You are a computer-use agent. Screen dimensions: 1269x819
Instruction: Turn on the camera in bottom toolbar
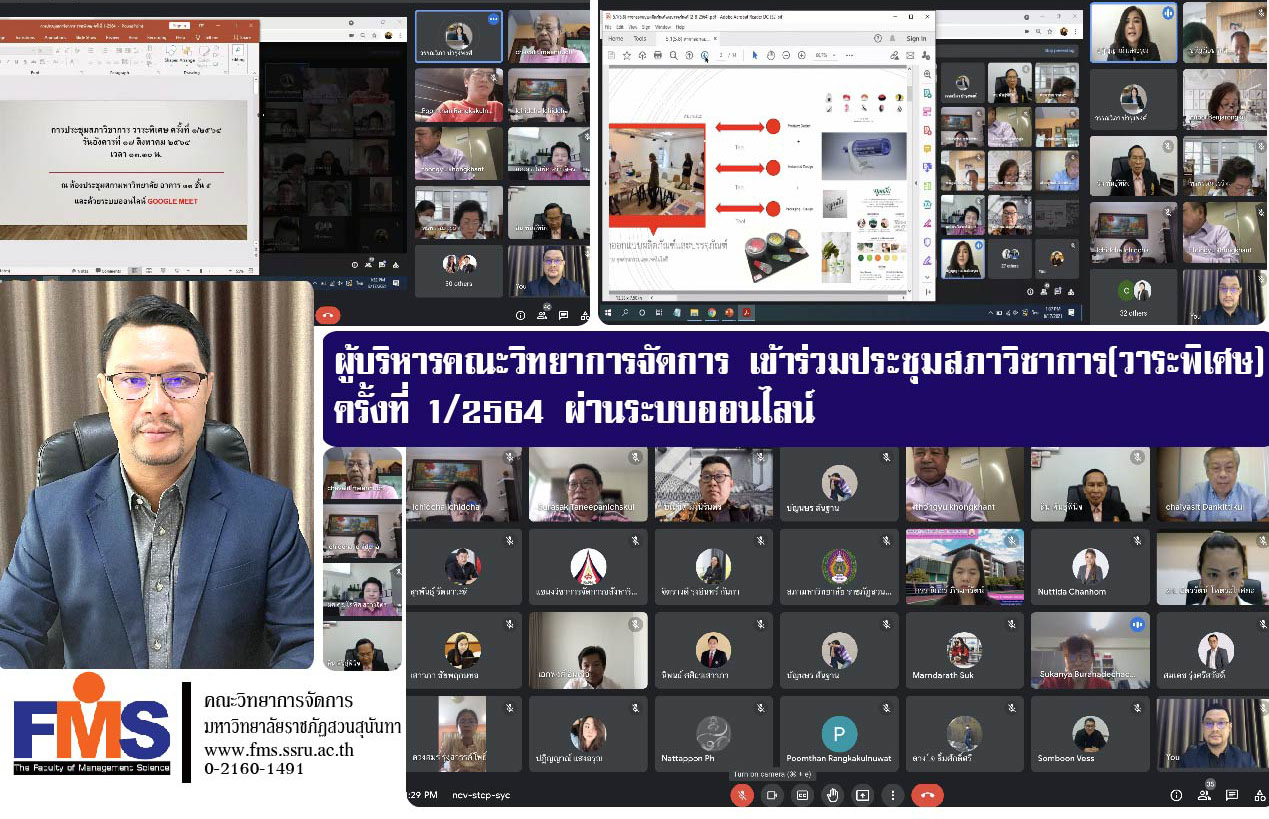pos(772,795)
